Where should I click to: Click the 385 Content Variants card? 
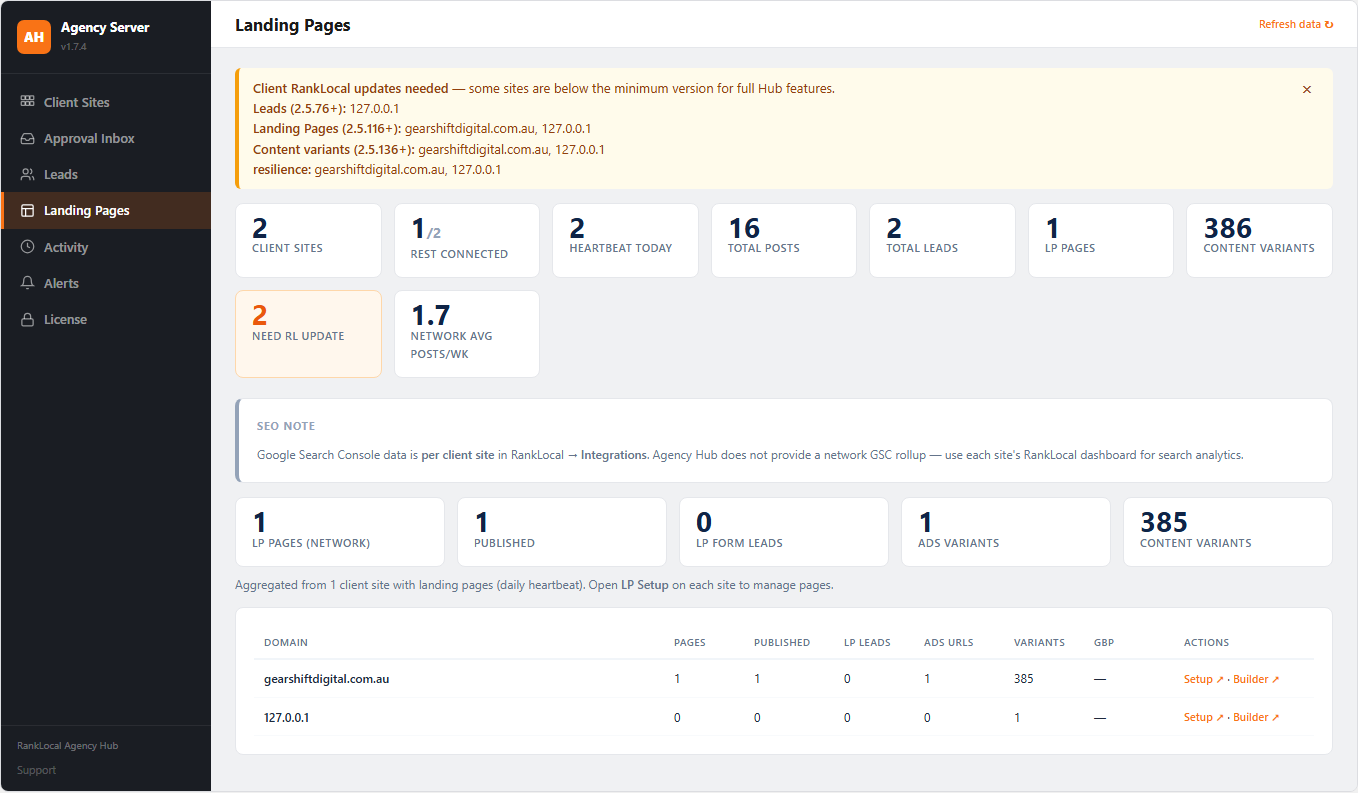tap(1228, 532)
